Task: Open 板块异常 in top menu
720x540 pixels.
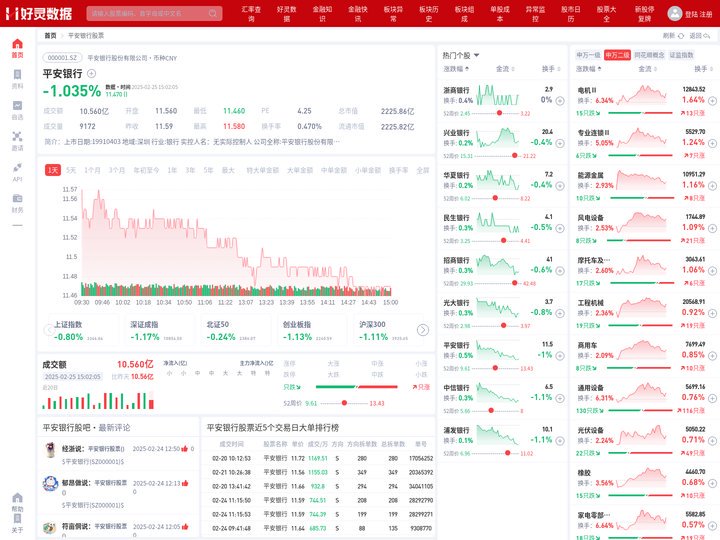Action: (393, 14)
